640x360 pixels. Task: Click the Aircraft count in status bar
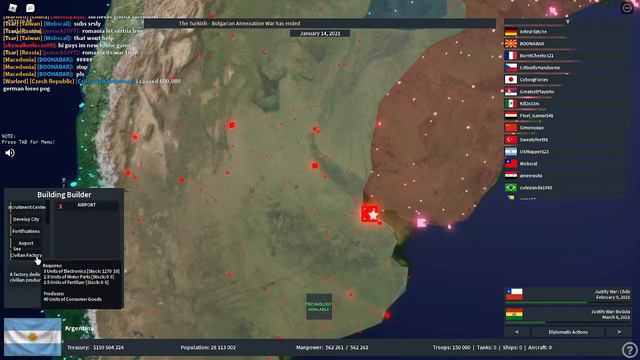click(540, 347)
